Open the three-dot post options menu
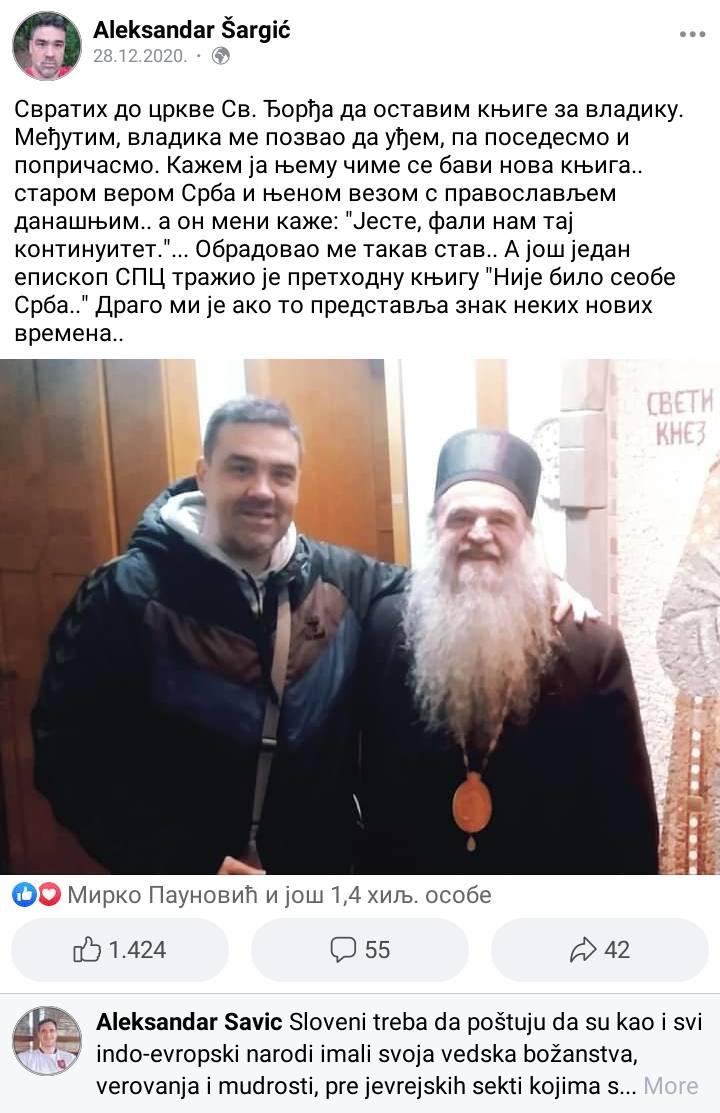Image resolution: width=720 pixels, height=1113 pixels. point(692,34)
